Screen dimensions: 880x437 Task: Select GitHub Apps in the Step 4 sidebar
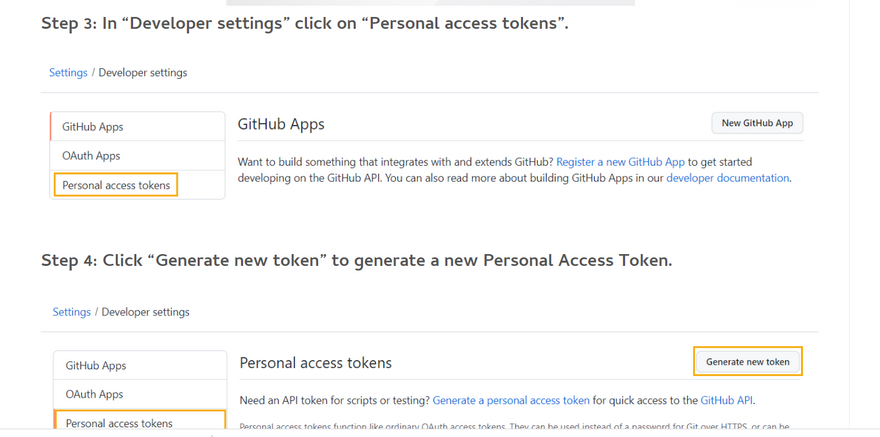tap(96, 366)
